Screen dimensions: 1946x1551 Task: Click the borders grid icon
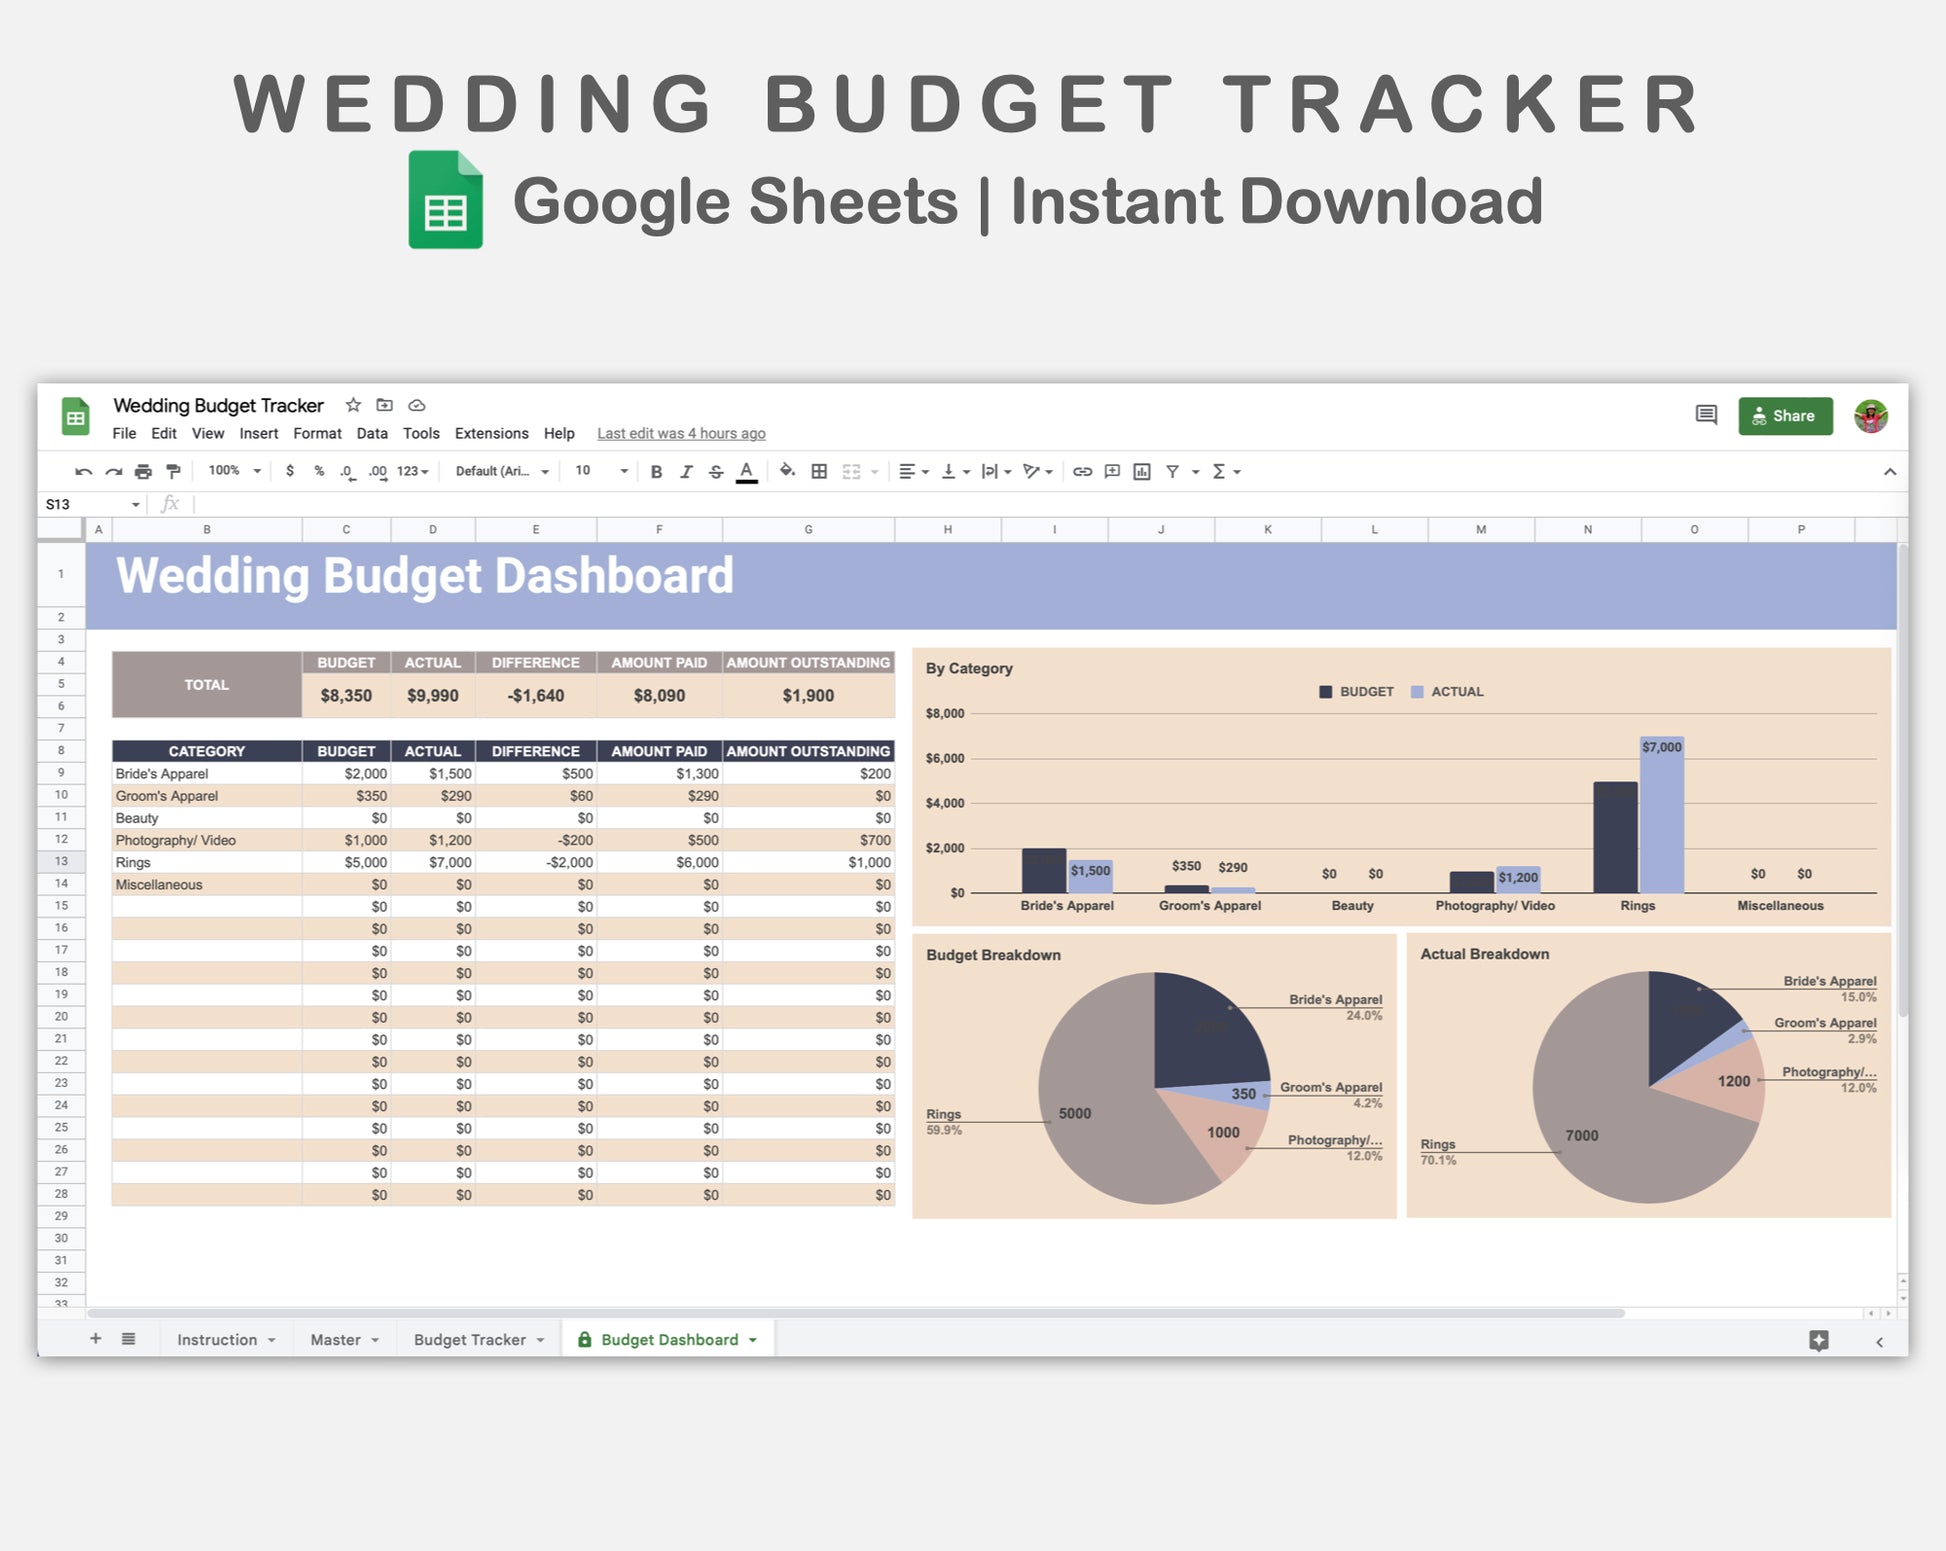pyautogui.click(x=819, y=472)
